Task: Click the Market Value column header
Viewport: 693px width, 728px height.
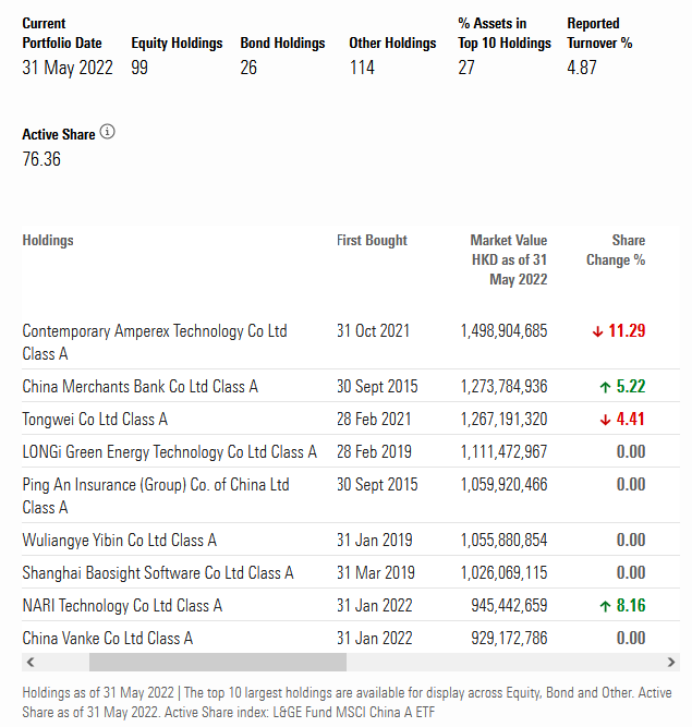Action: (x=508, y=260)
